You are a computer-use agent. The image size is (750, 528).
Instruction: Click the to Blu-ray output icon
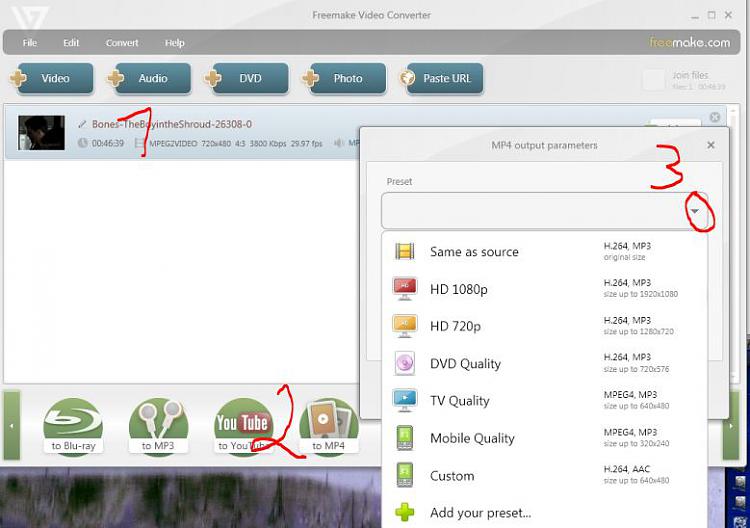tap(73, 427)
